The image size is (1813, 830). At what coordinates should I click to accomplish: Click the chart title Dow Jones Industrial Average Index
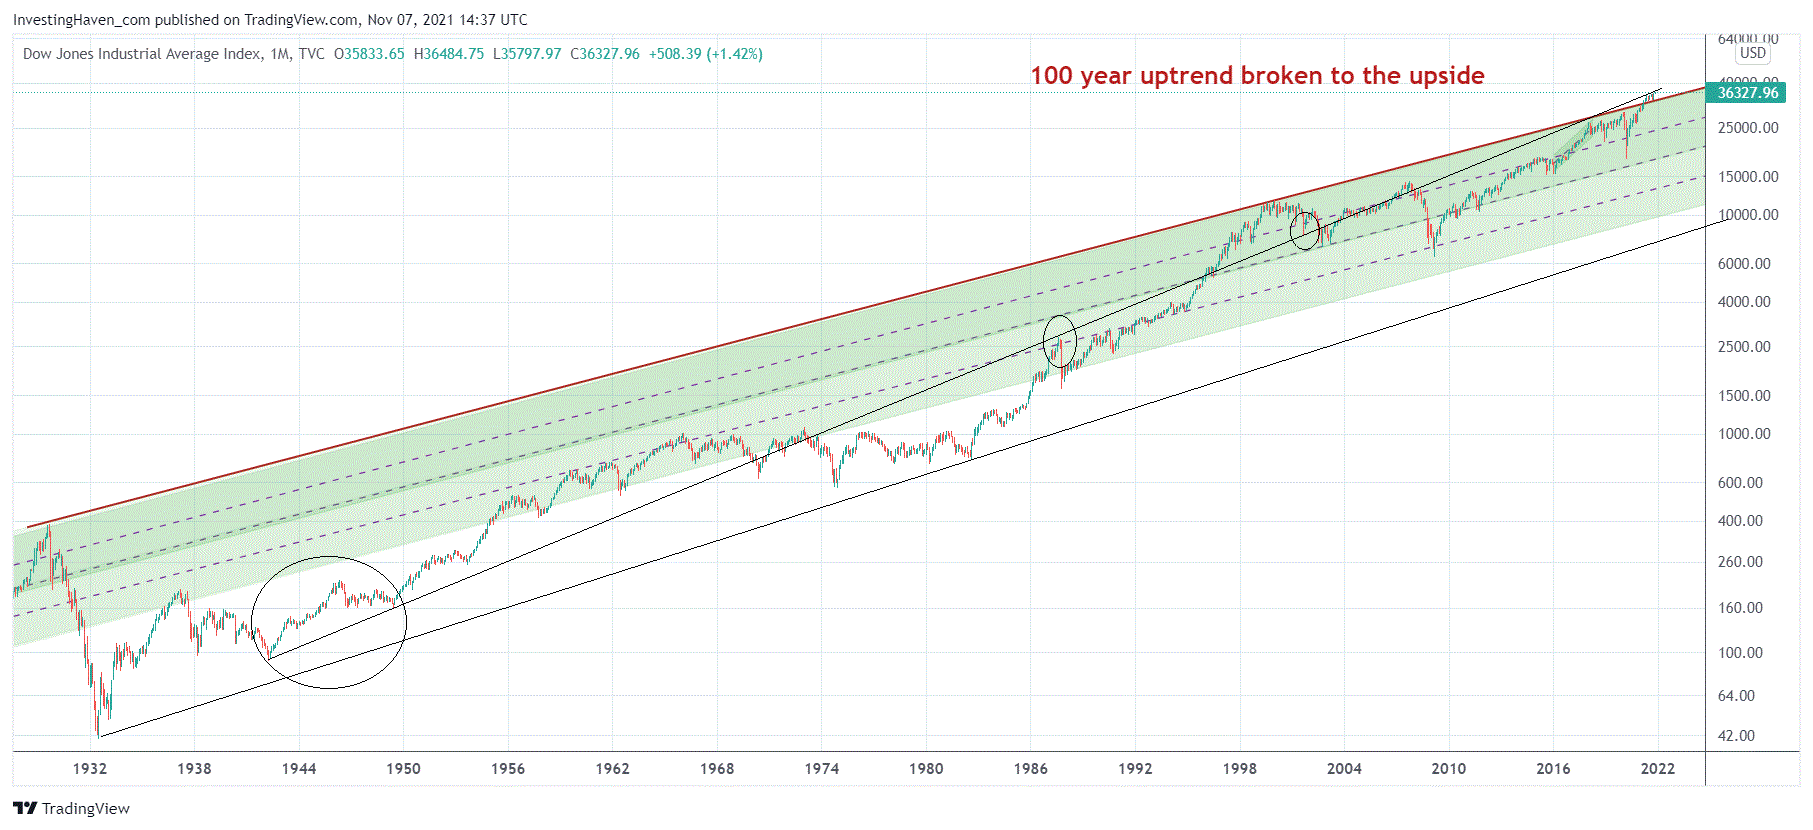click(142, 54)
